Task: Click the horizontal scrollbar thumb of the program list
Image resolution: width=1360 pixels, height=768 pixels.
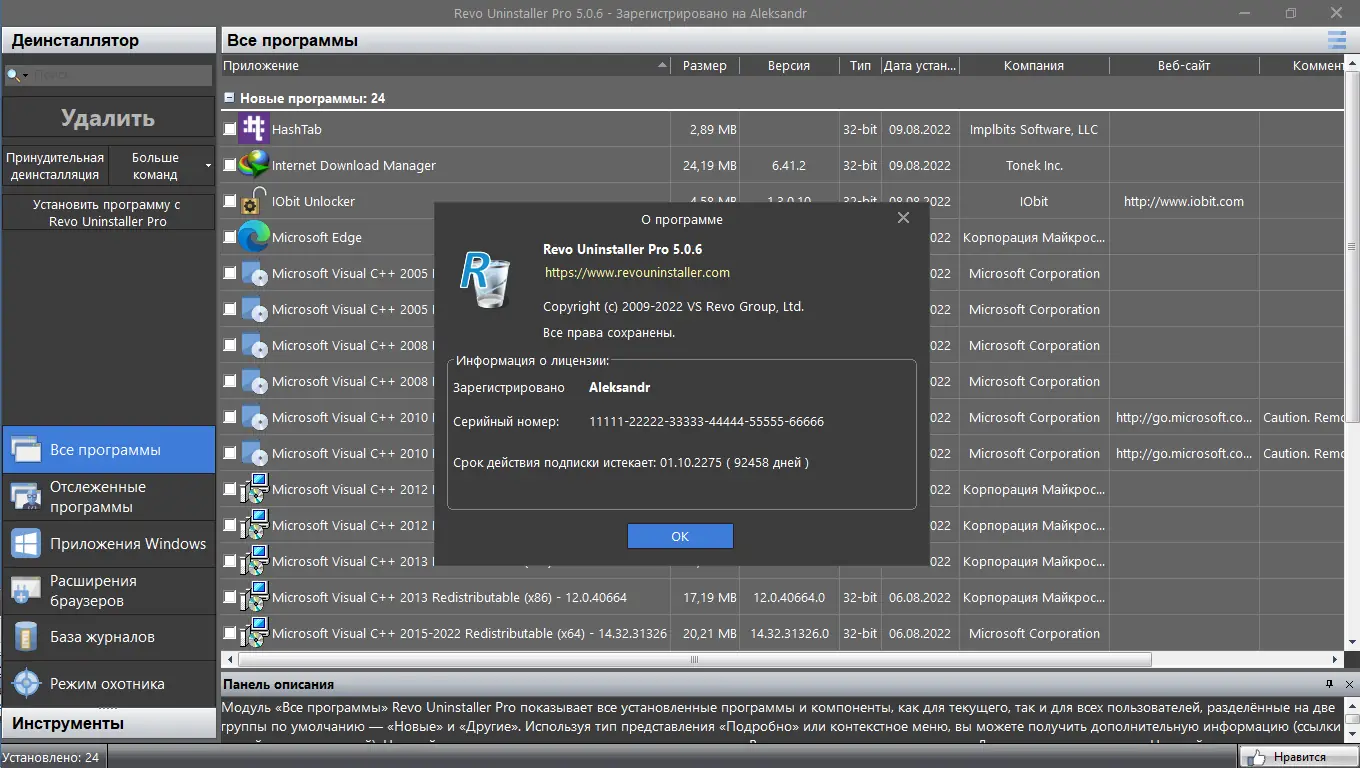Action: [694, 660]
